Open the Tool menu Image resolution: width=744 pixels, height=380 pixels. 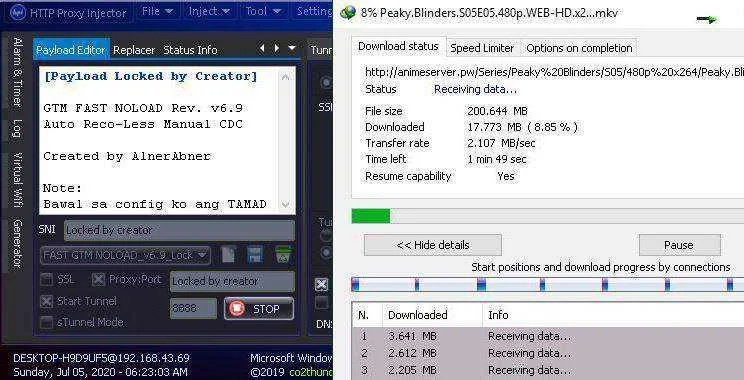[262, 11]
